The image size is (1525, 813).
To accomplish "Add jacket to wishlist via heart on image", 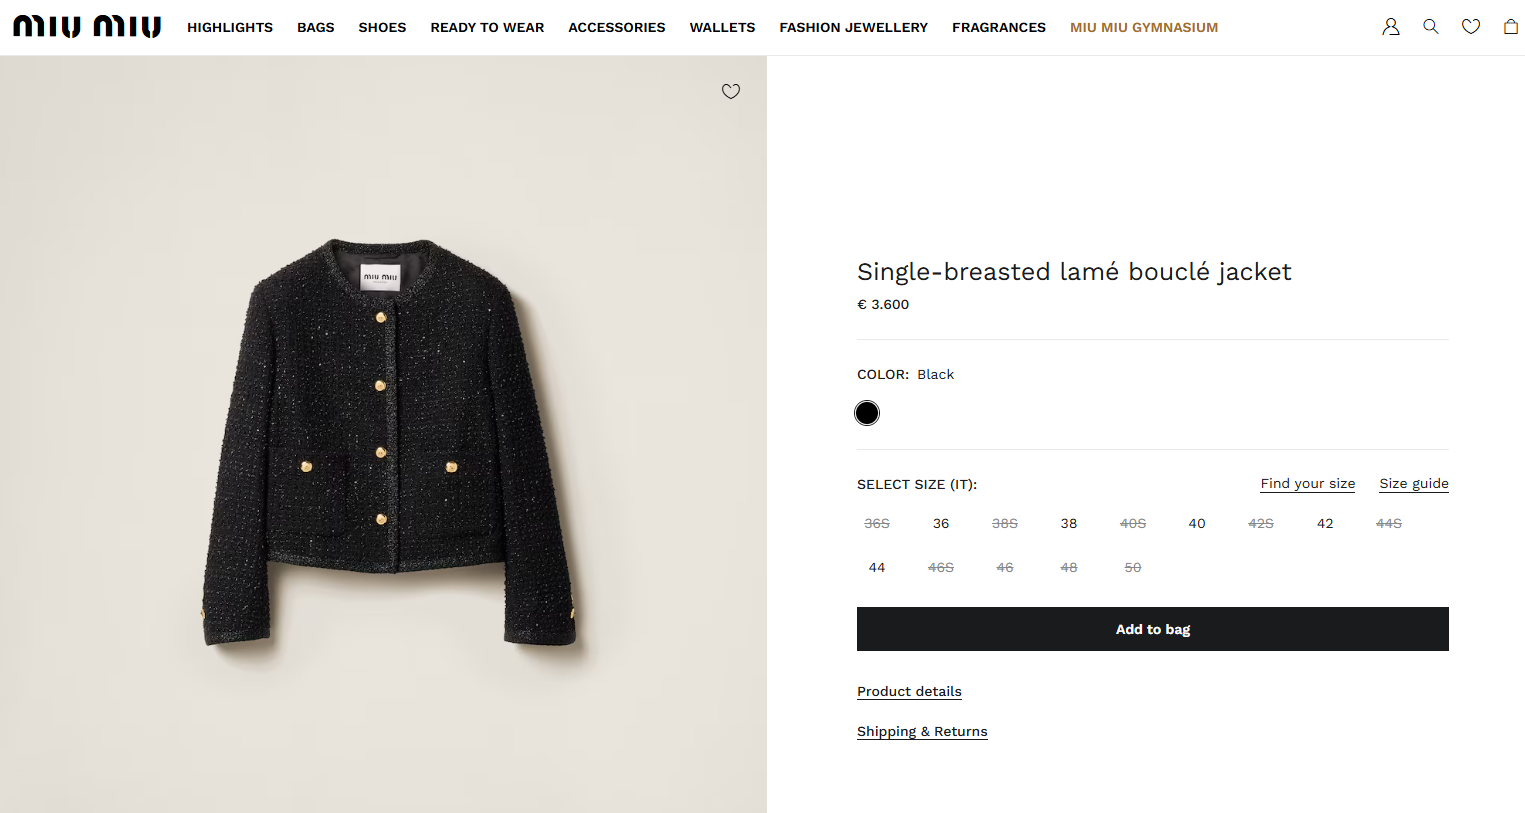I will coord(731,91).
